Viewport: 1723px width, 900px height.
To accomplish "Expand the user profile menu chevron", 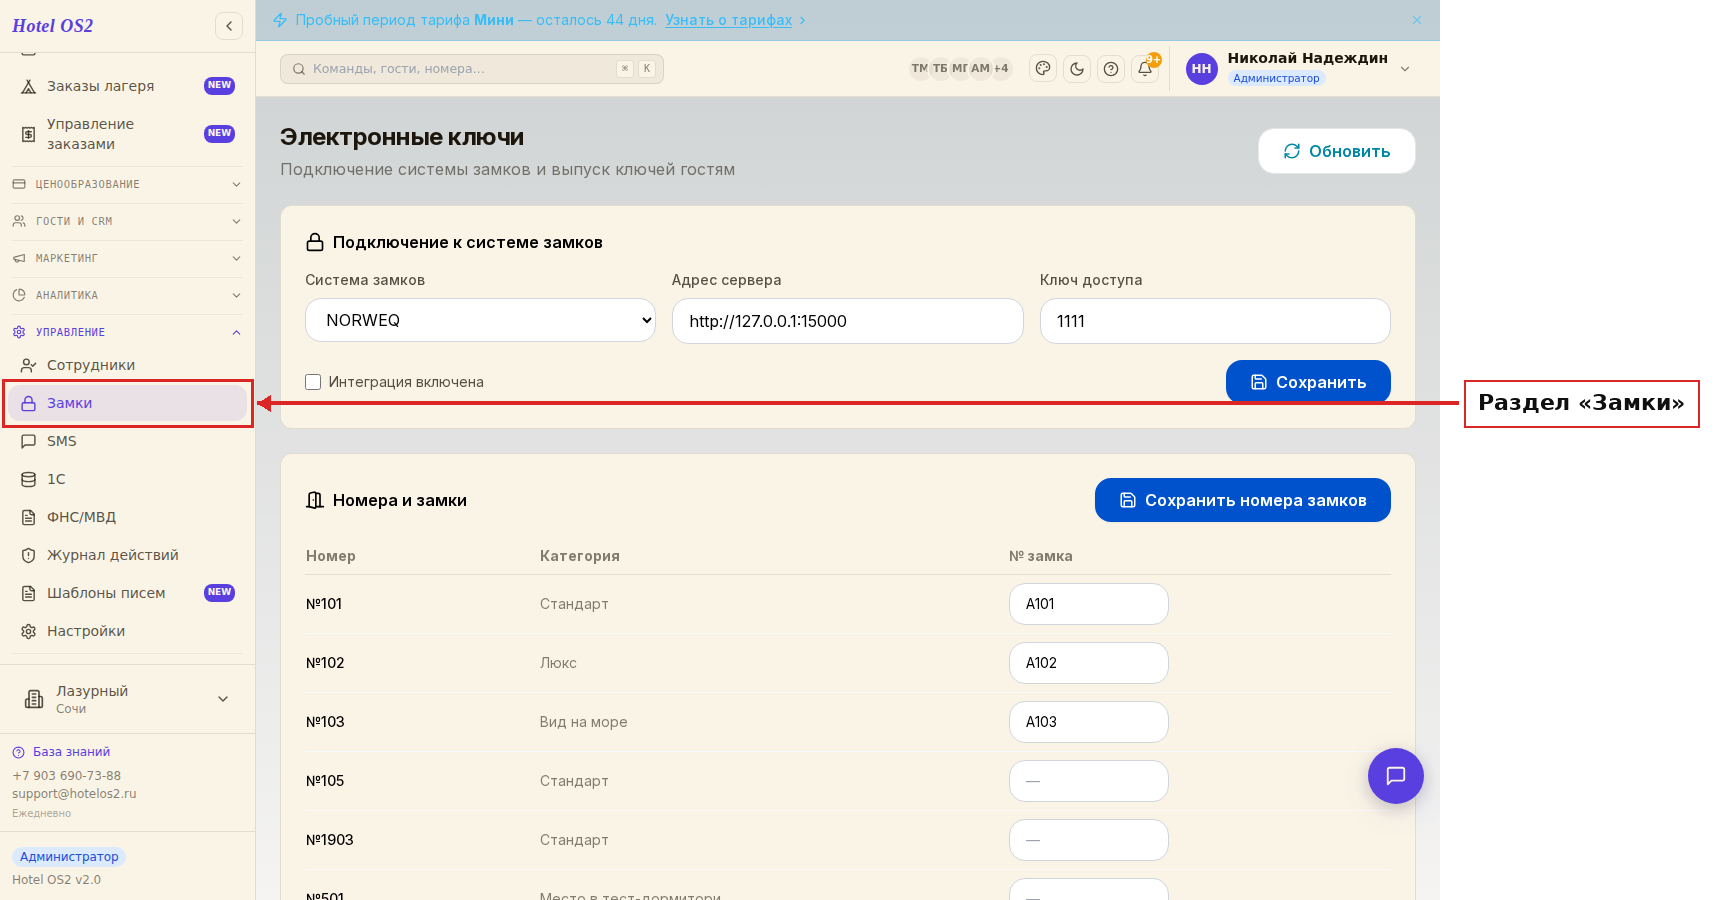I will tap(1405, 69).
